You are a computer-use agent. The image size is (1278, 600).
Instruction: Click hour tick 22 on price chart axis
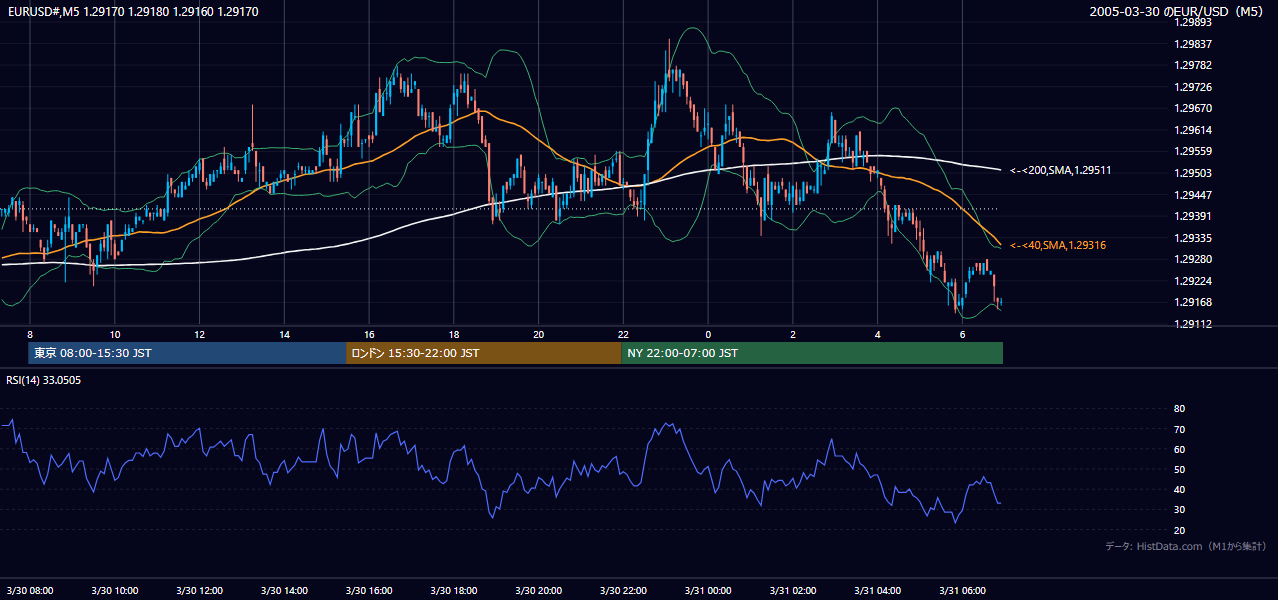pos(623,334)
